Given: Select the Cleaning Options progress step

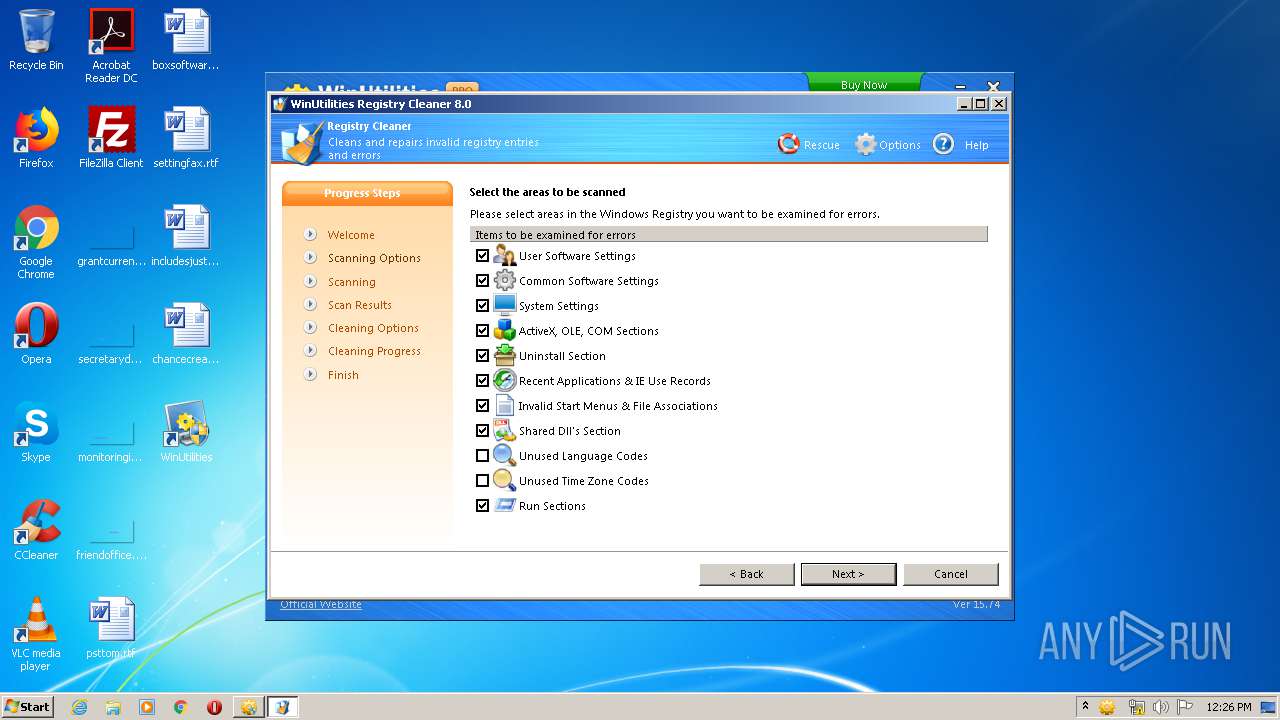Looking at the screenshot, I should [373, 328].
